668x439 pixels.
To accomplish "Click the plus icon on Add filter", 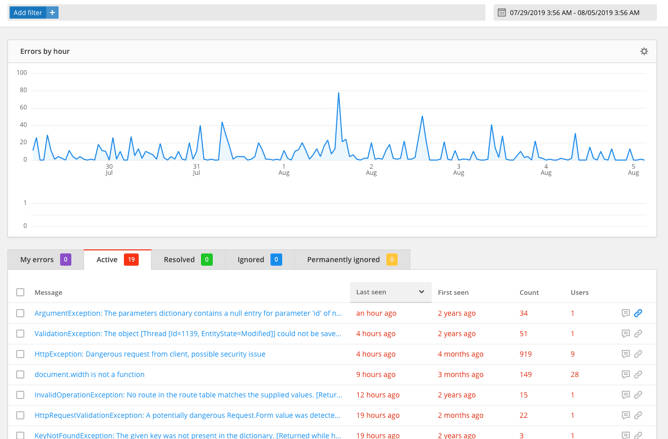I will click(53, 13).
